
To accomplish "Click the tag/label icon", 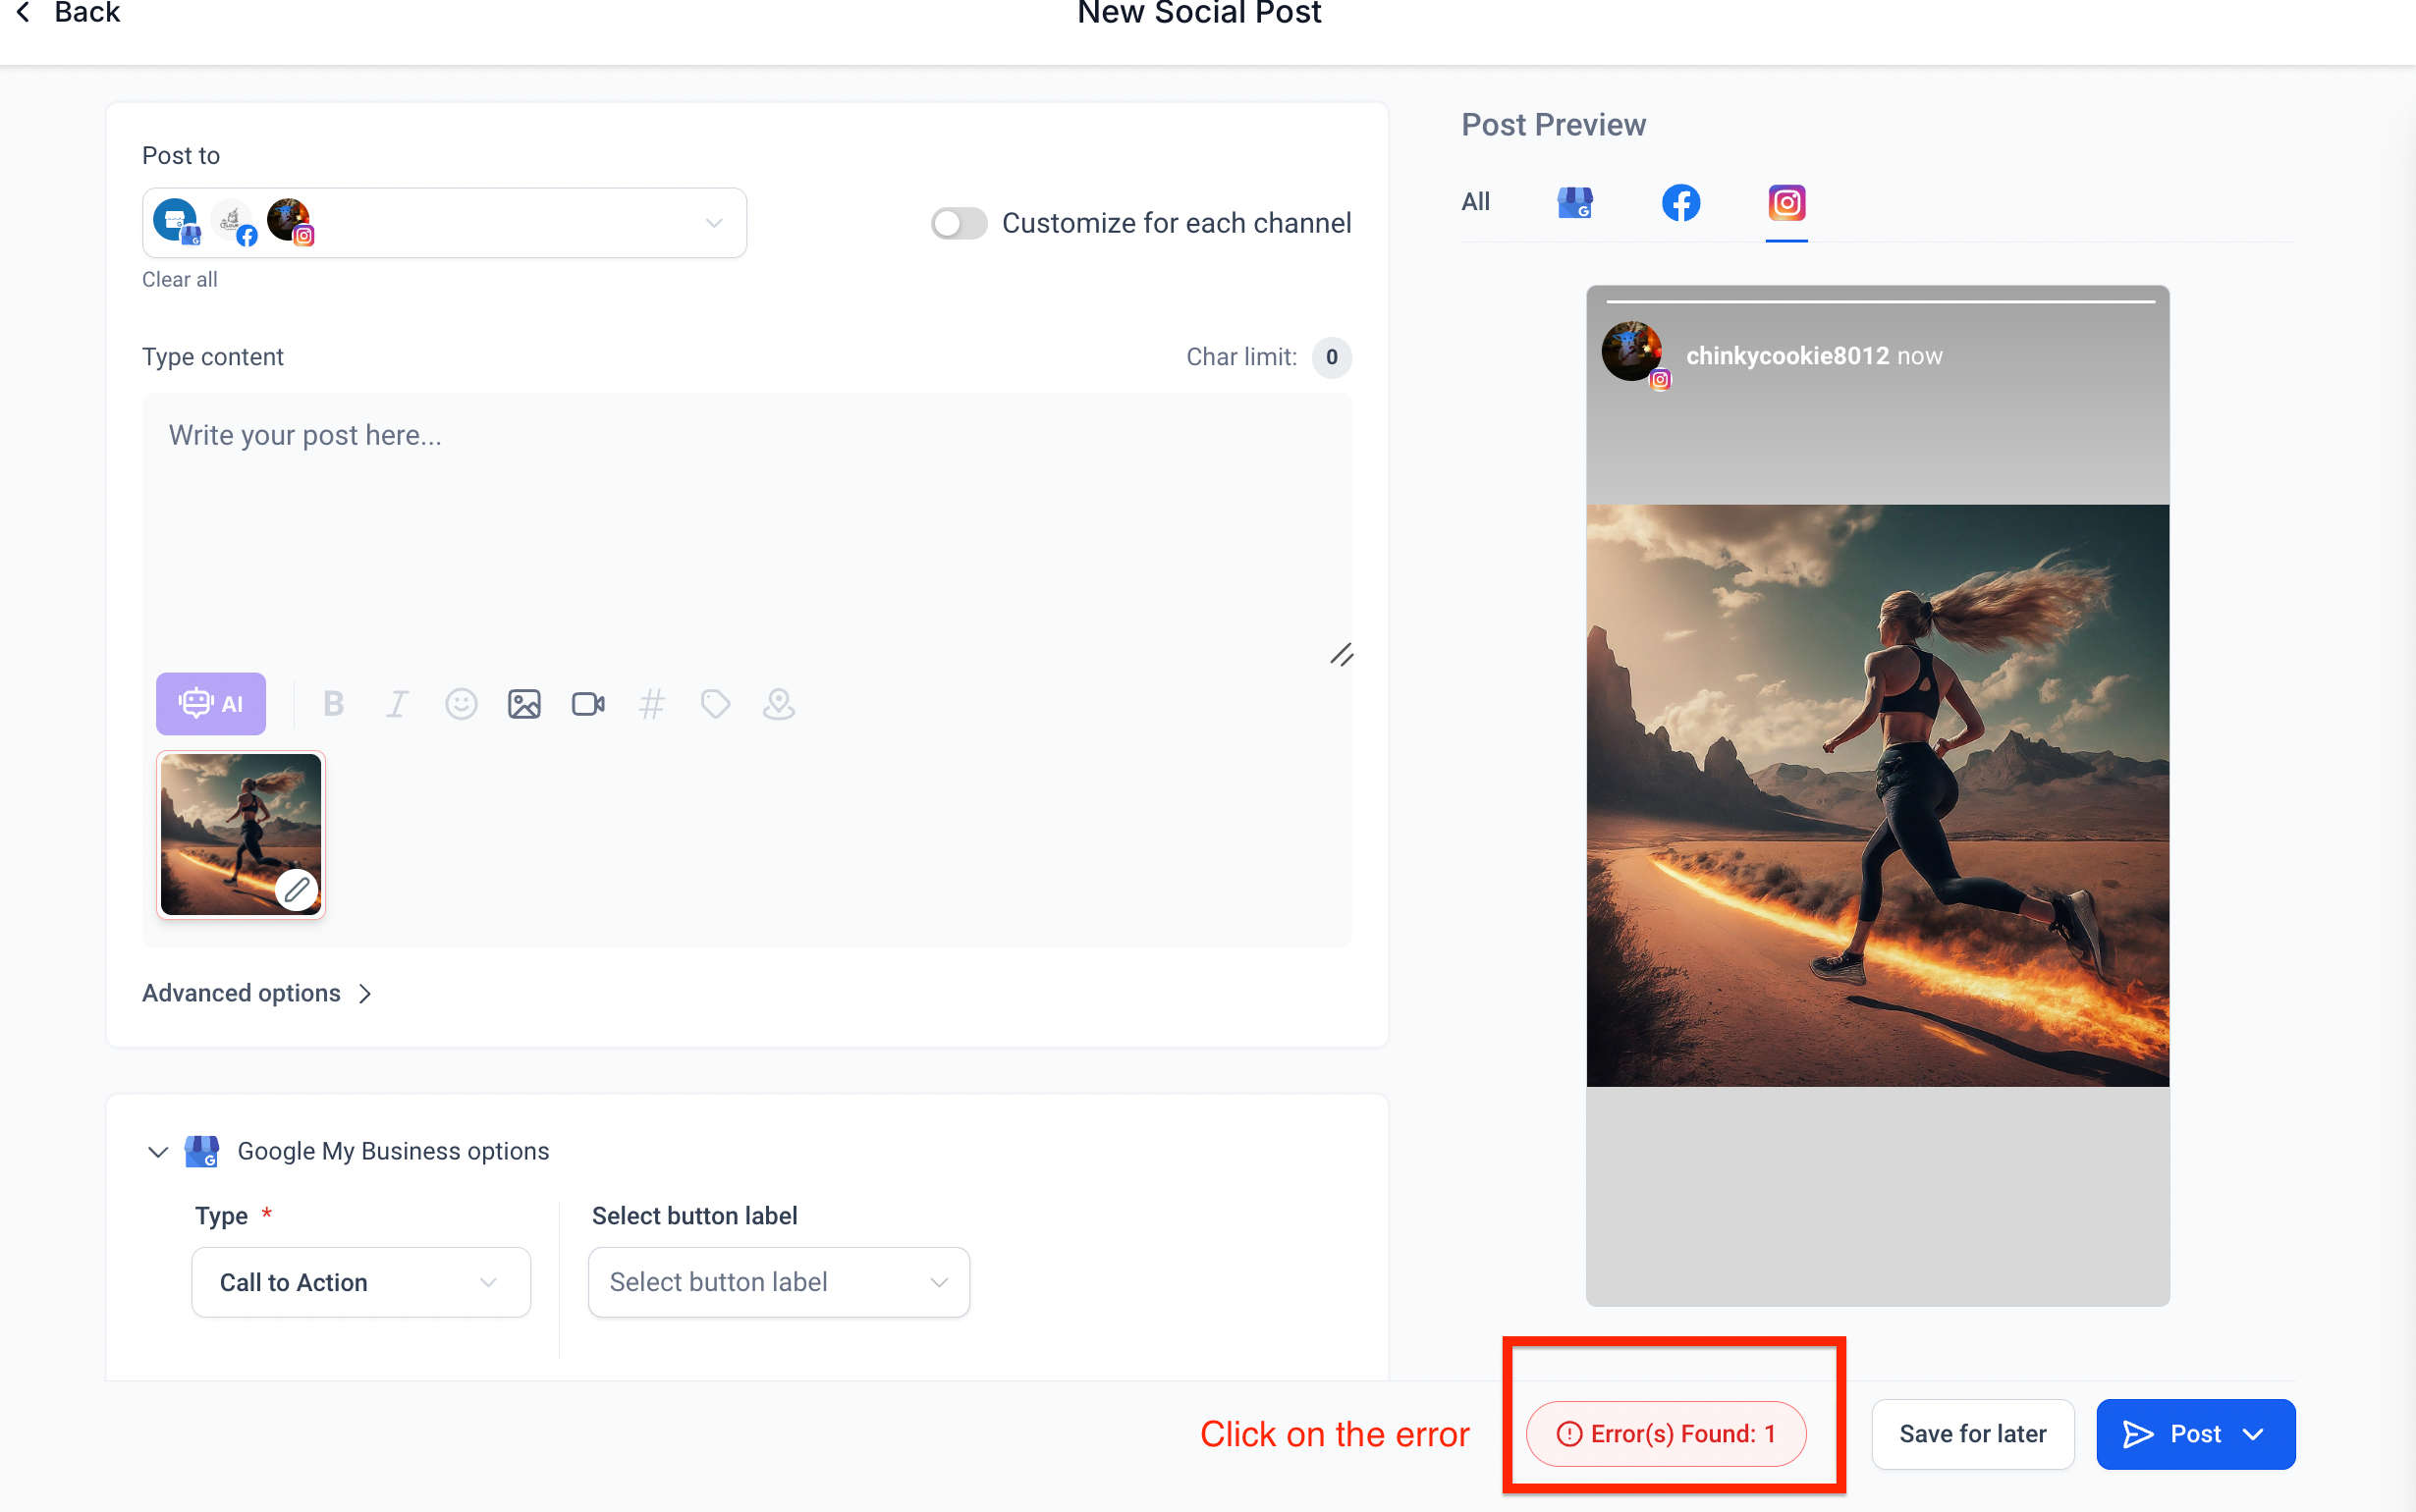I will point(716,704).
